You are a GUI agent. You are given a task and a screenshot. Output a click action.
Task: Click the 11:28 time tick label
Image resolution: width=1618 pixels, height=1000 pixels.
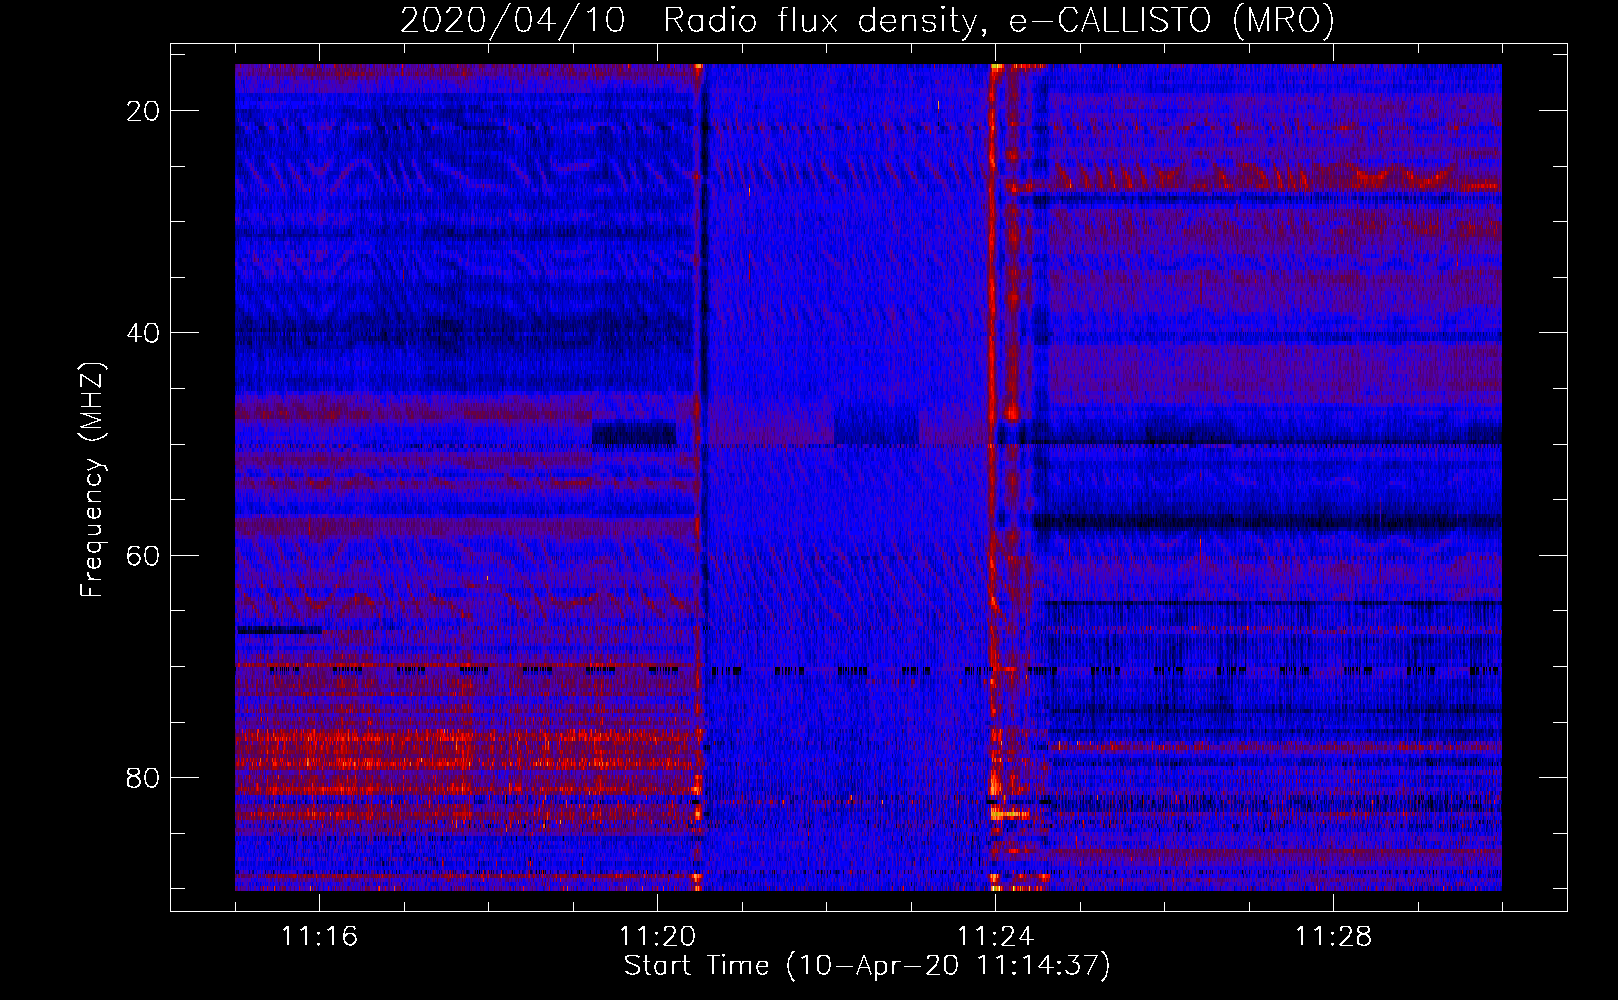(x=1333, y=936)
